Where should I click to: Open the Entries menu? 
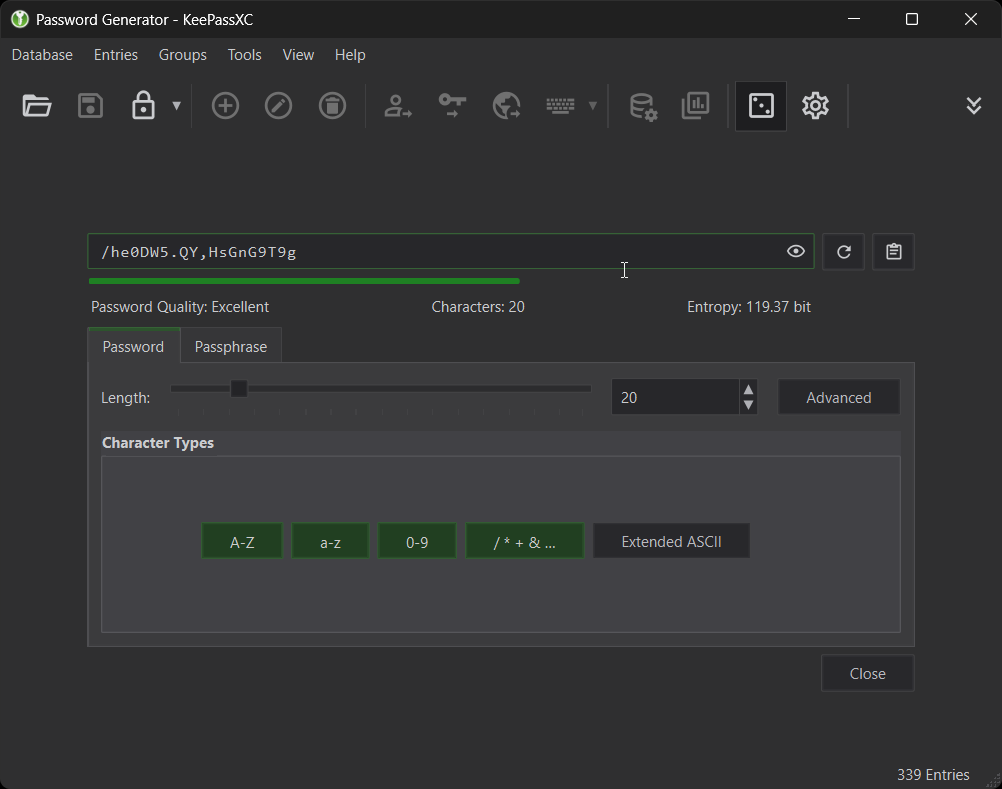click(116, 55)
